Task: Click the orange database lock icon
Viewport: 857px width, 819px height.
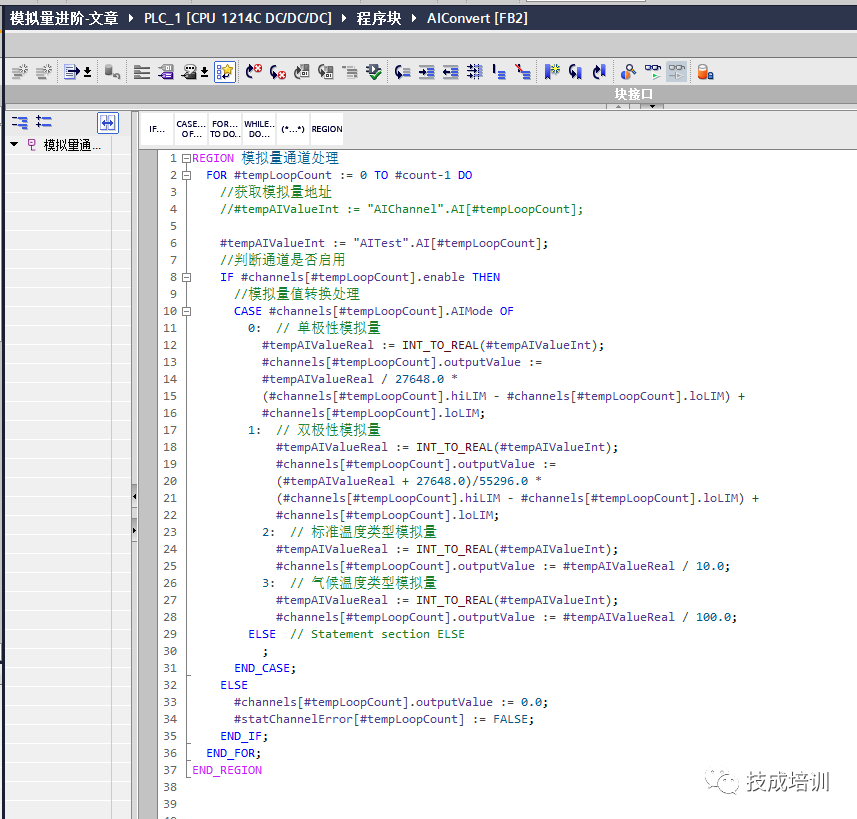Action: pyautogui.click(x=705, y=72)
